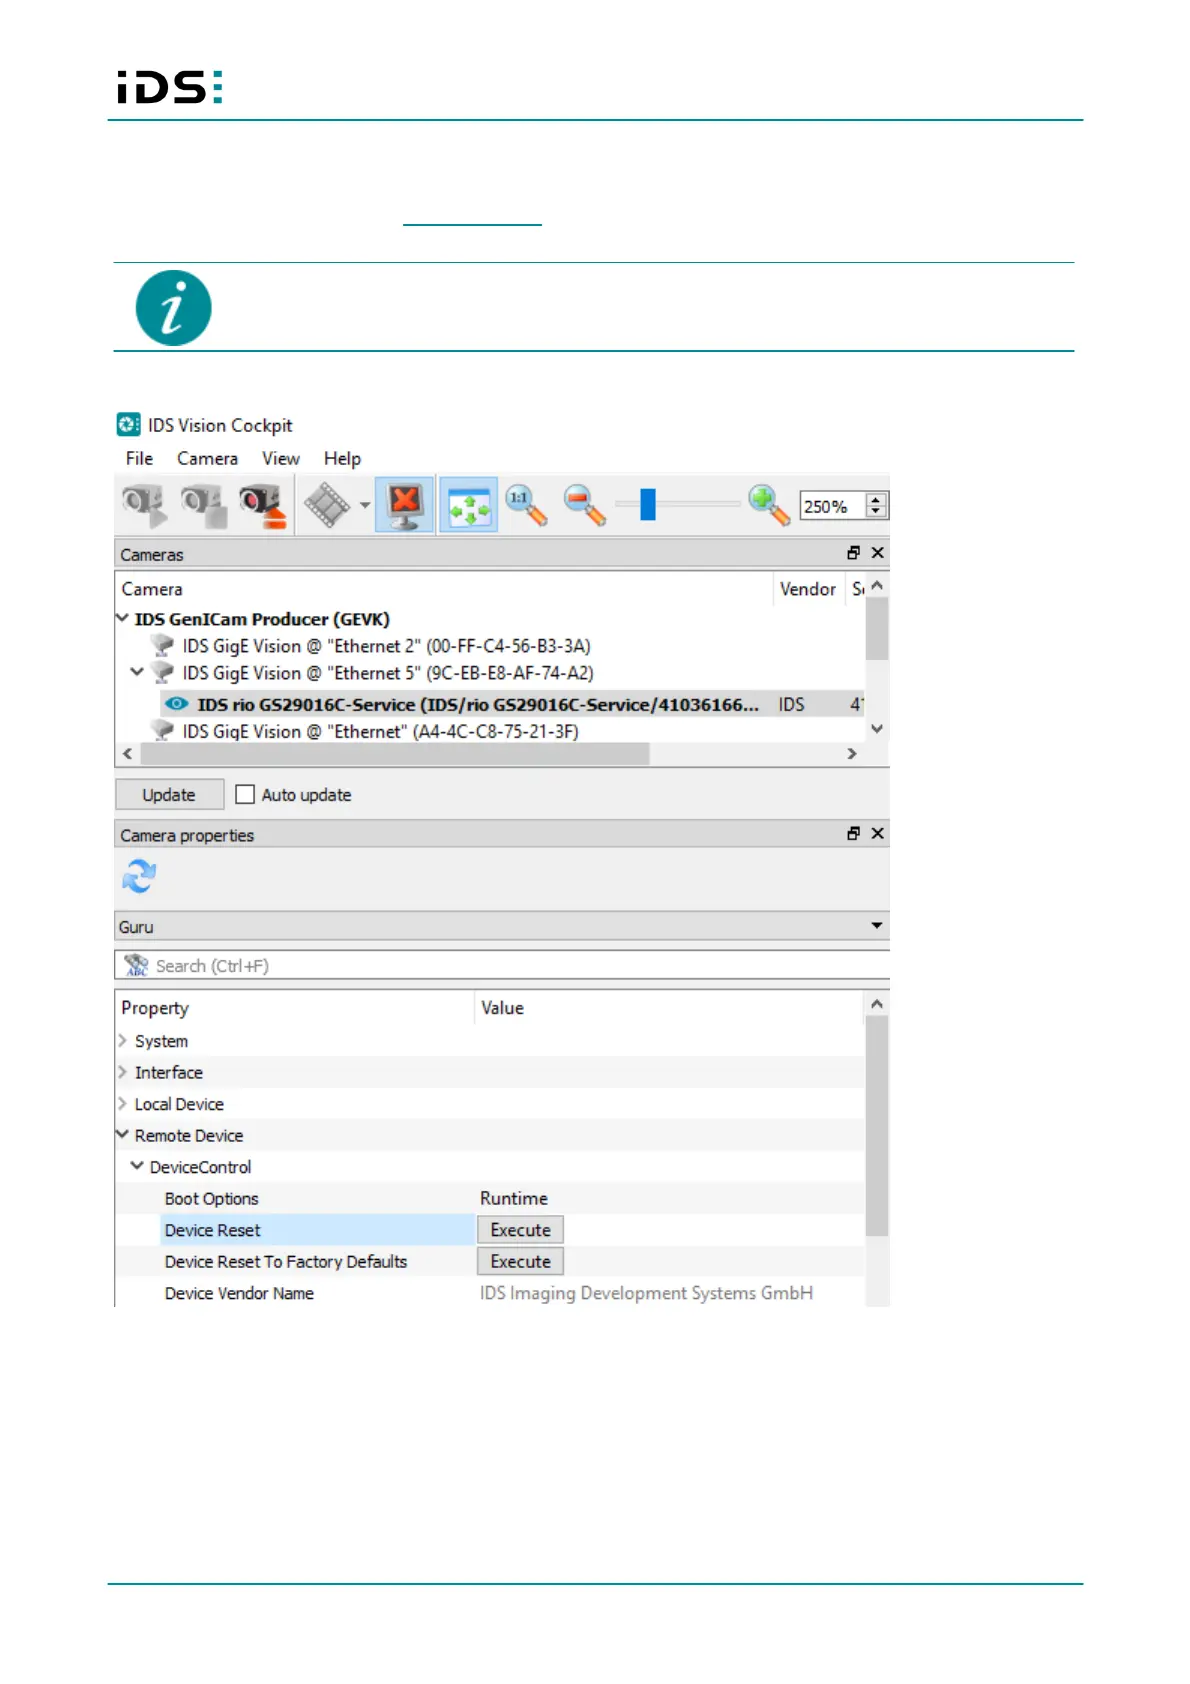Click the Property column header
This screenshot has width=1190, height=1684.
pyautogui.click(x=294, y=1008)
